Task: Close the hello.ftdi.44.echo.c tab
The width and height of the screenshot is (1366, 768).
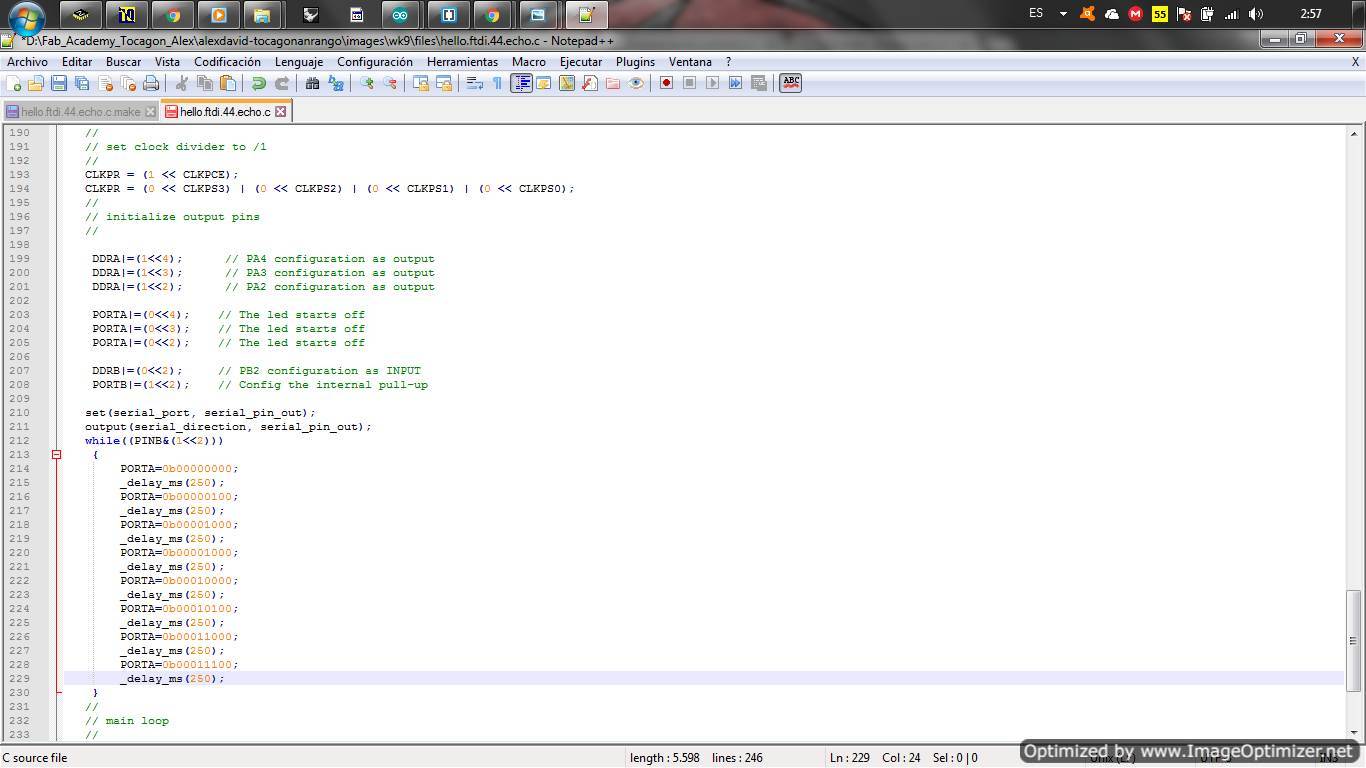Action: click(281, 112)
